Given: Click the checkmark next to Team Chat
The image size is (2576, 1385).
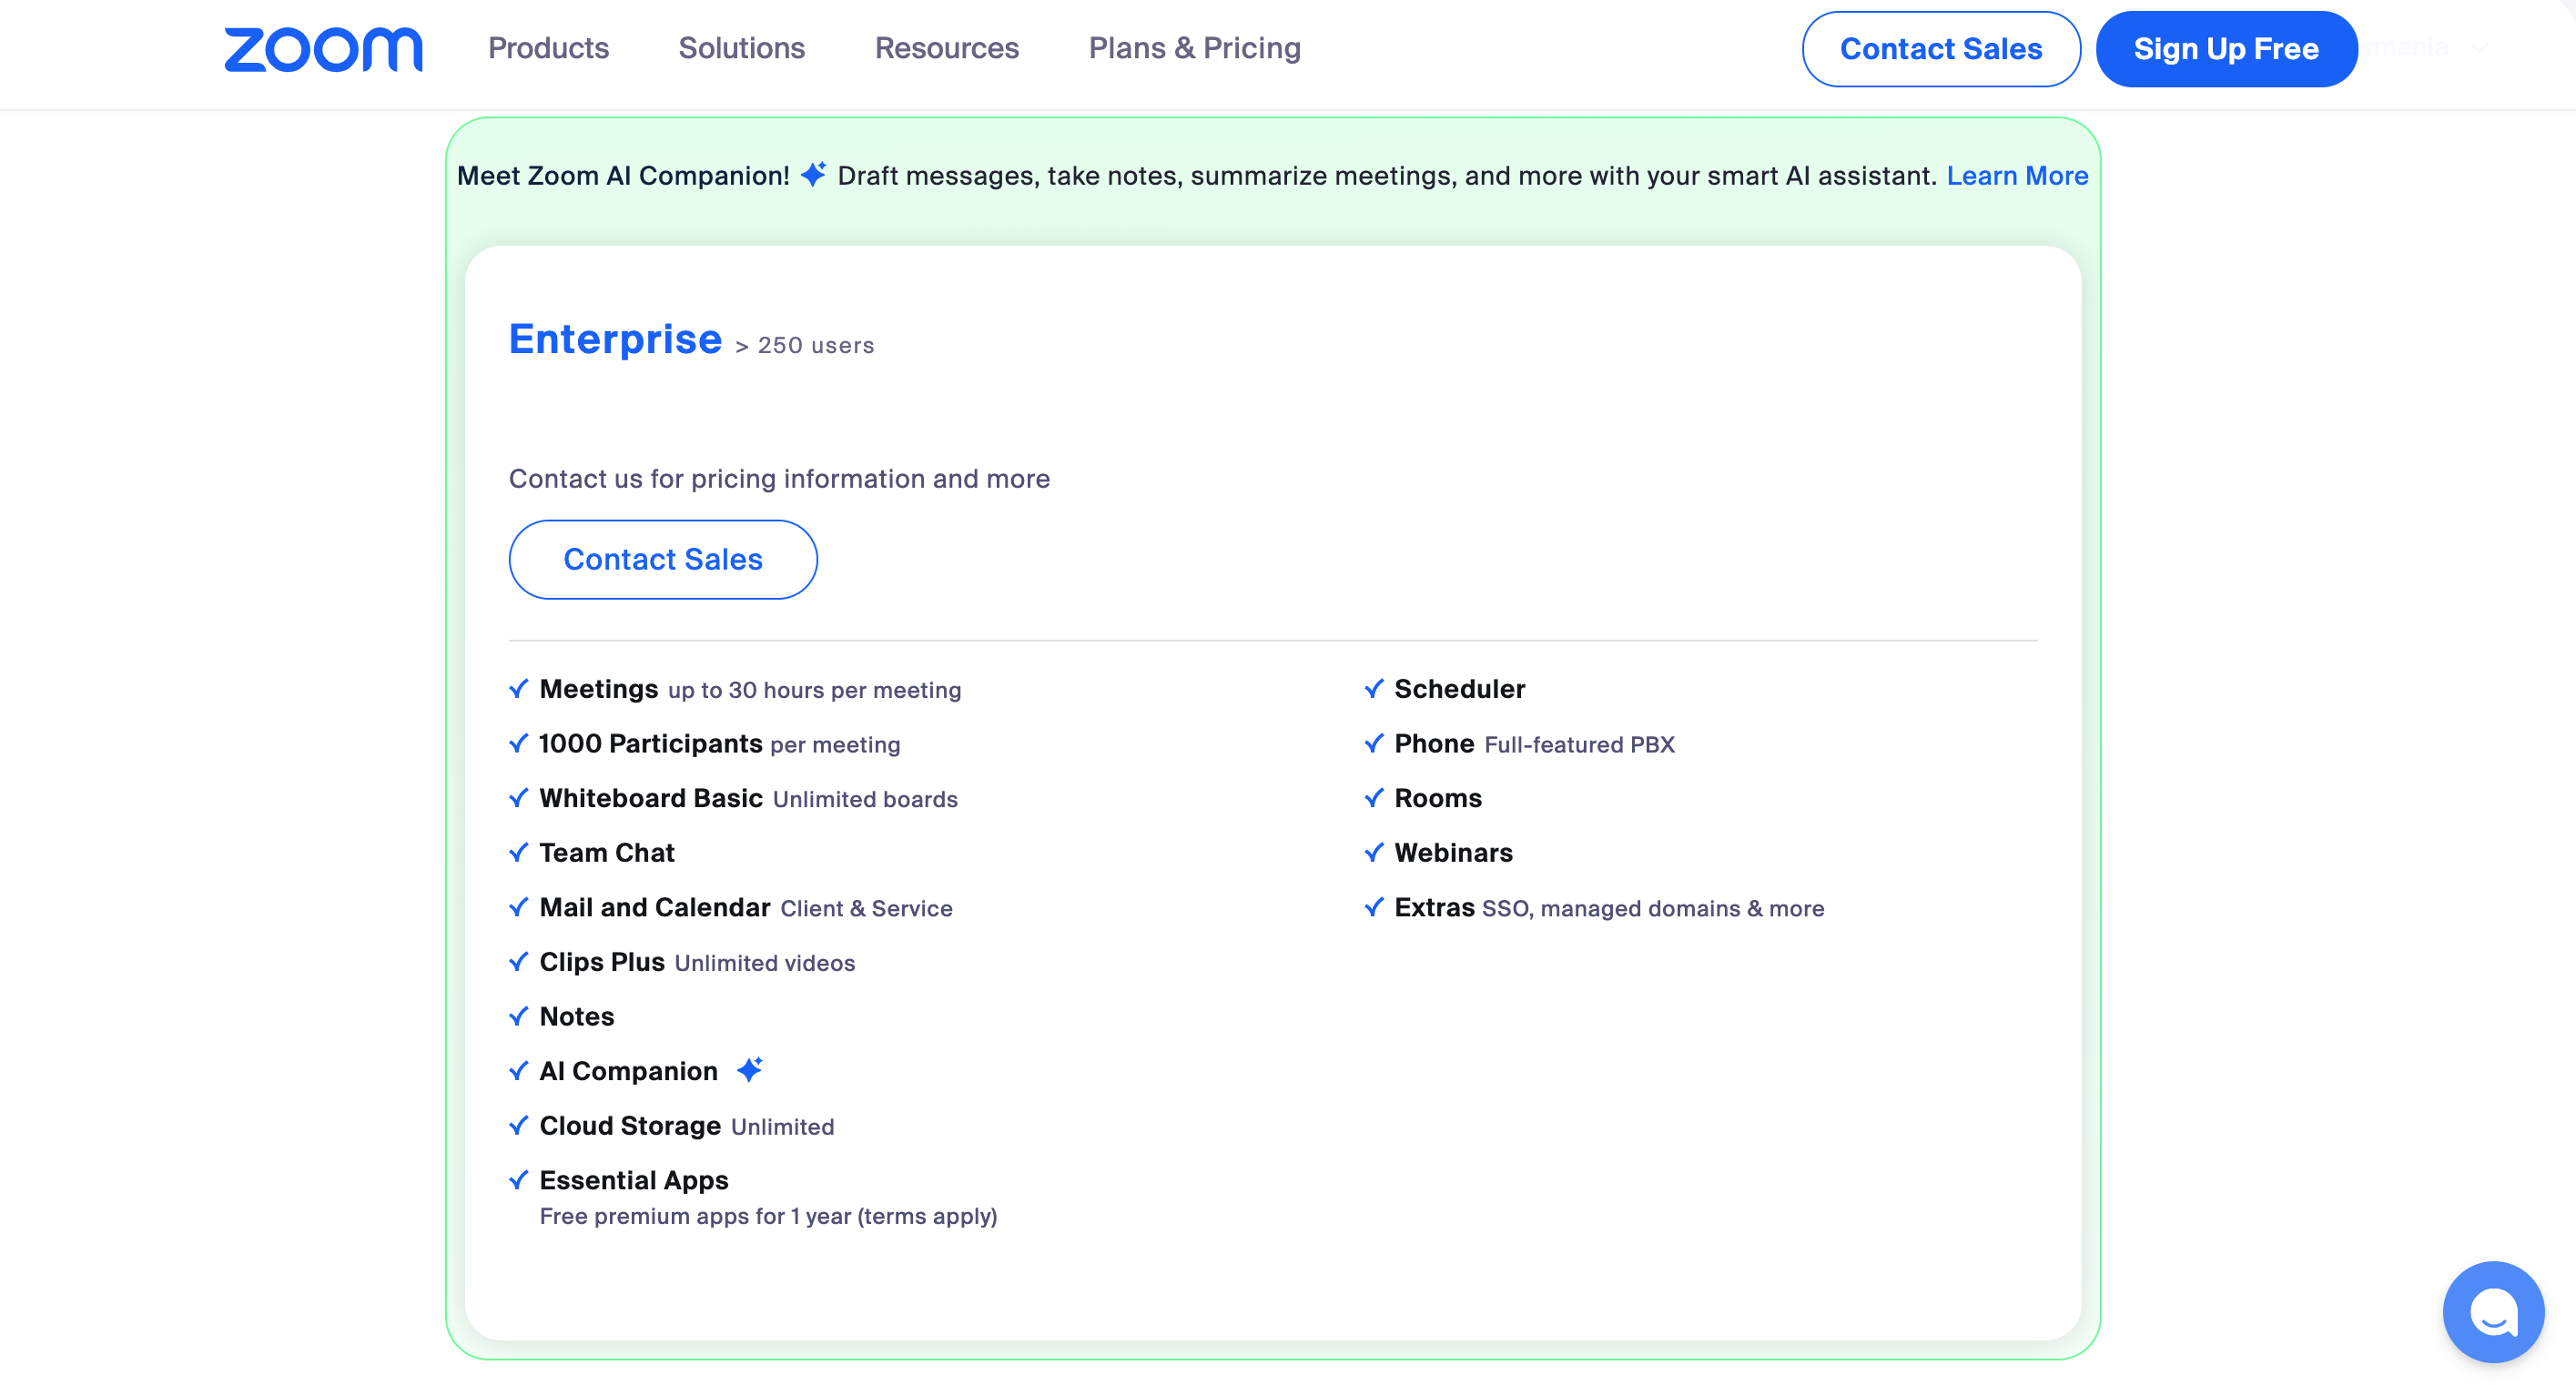Looking at the screenshot, I should click(518, 852).
